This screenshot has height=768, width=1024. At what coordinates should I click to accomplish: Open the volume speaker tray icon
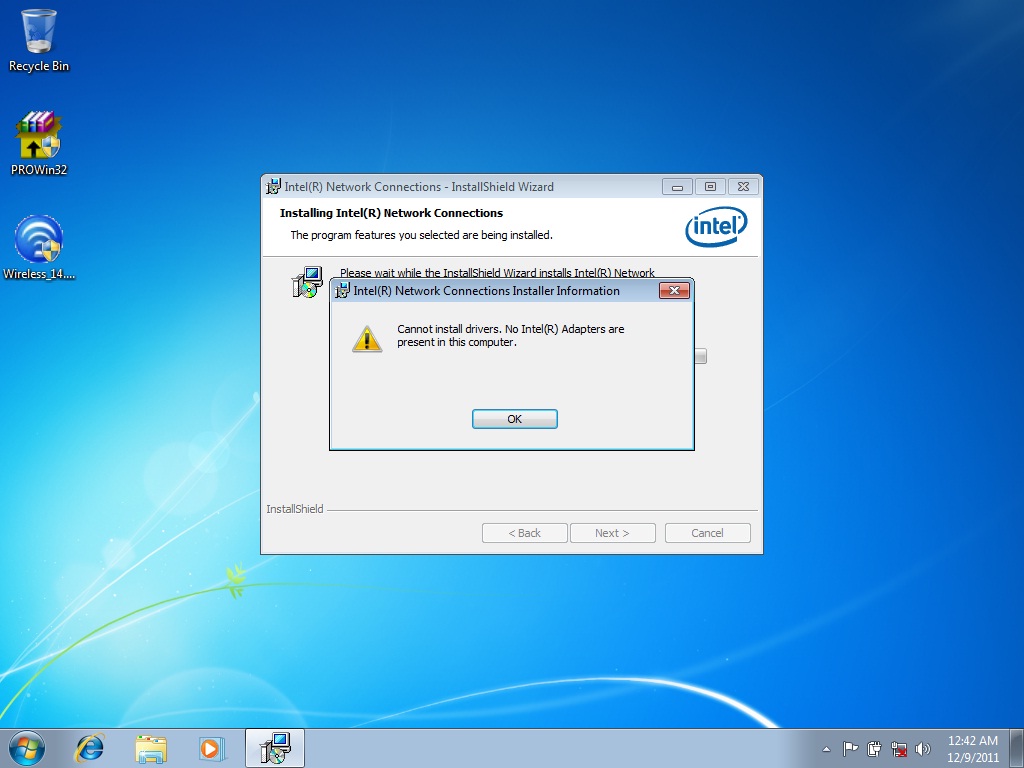coord(923,749)
